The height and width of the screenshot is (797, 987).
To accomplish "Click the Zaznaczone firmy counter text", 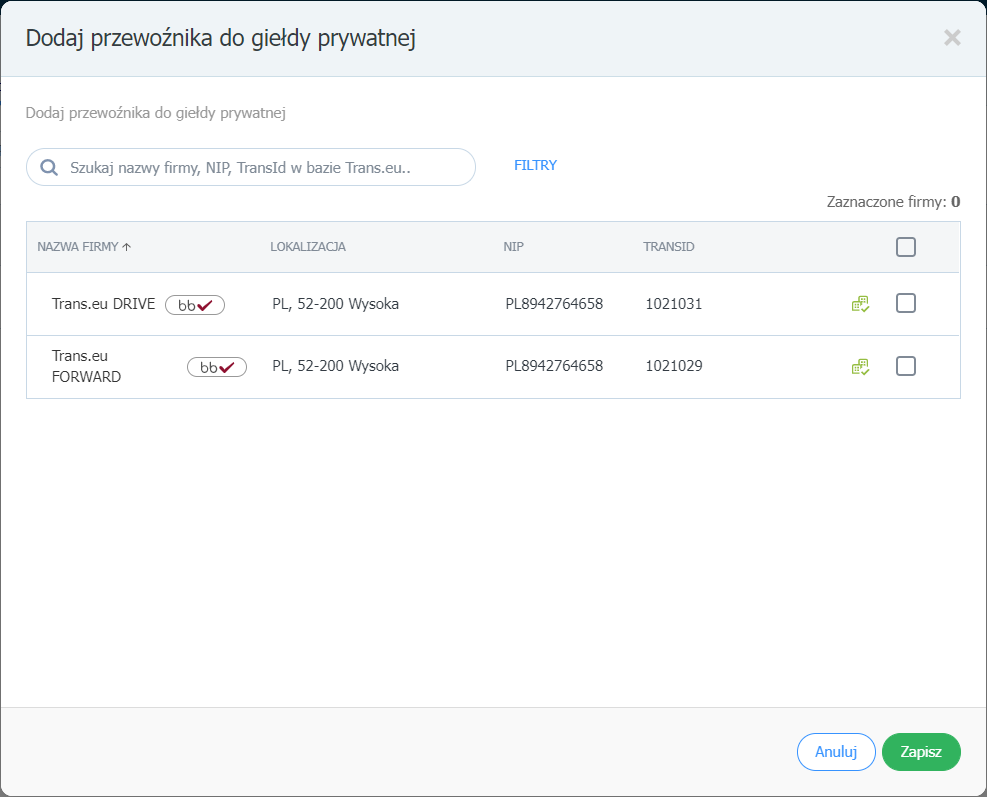I will pos(893,202).
